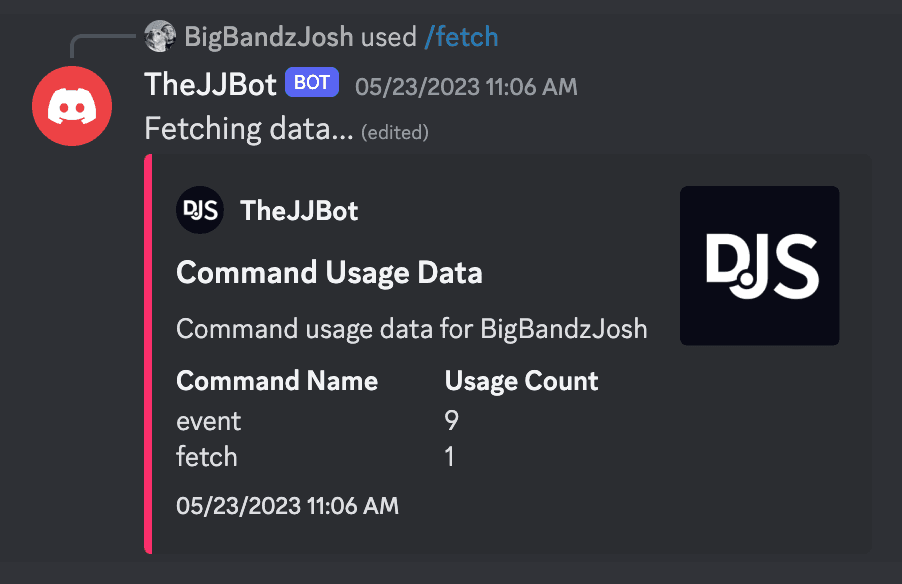
Task: Open the large DJS thumbnail image
Action: (759, 265)
